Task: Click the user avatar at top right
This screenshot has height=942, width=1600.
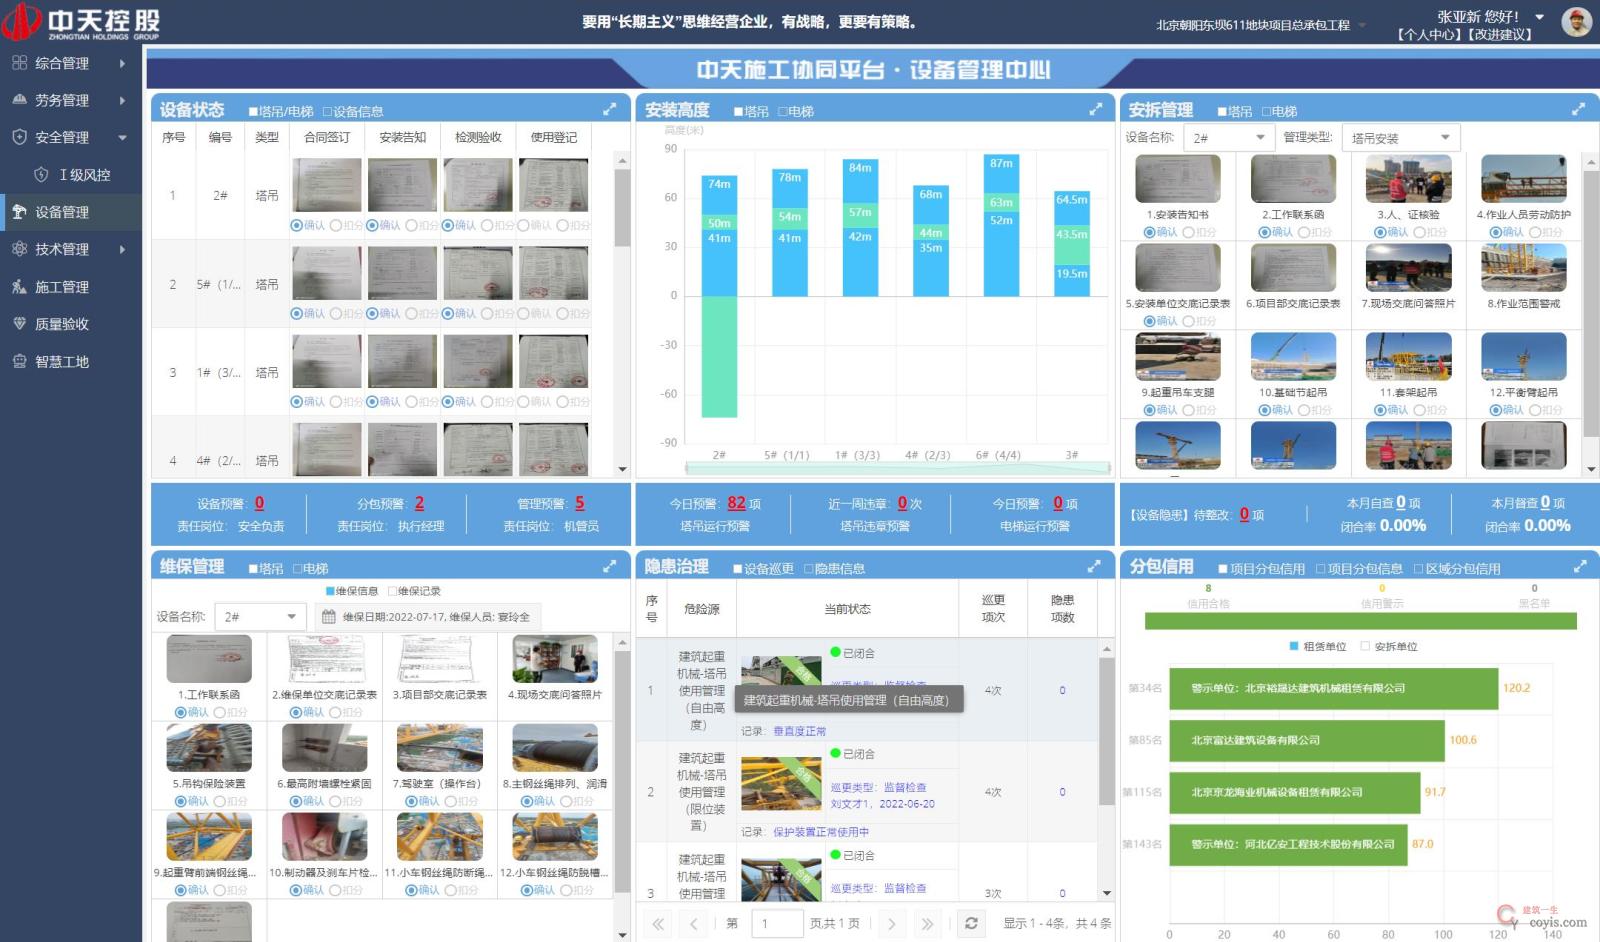Action: pos(1576,22)
